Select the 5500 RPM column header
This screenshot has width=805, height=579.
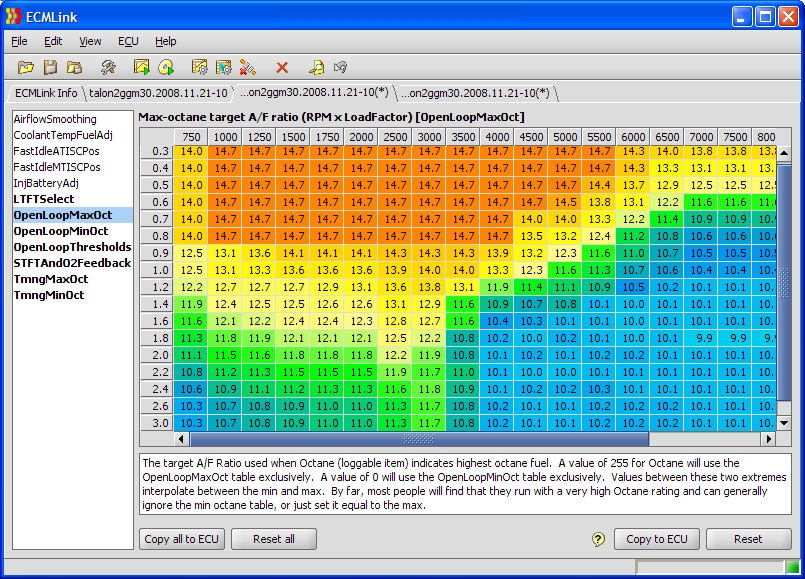[x=599, y=137]
